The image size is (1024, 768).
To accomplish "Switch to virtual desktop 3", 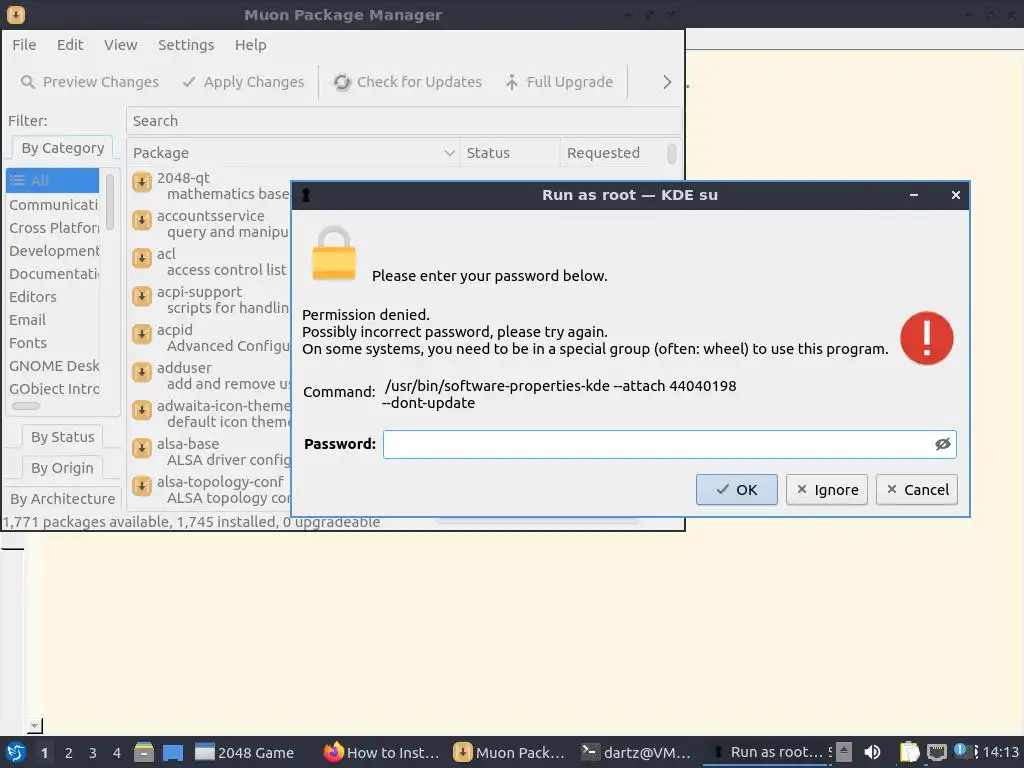I will click(x=93, y=753).
